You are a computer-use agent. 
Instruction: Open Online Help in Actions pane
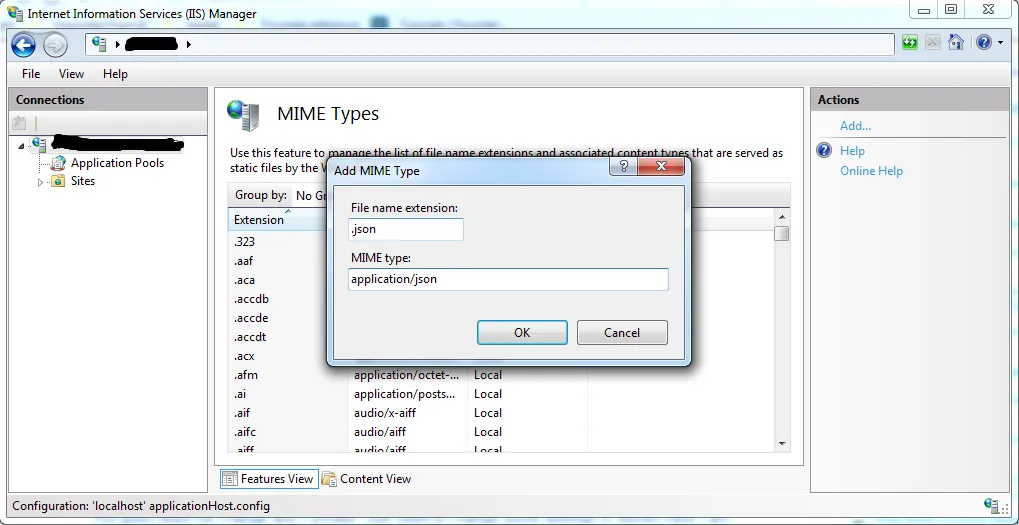pos(871,171)
